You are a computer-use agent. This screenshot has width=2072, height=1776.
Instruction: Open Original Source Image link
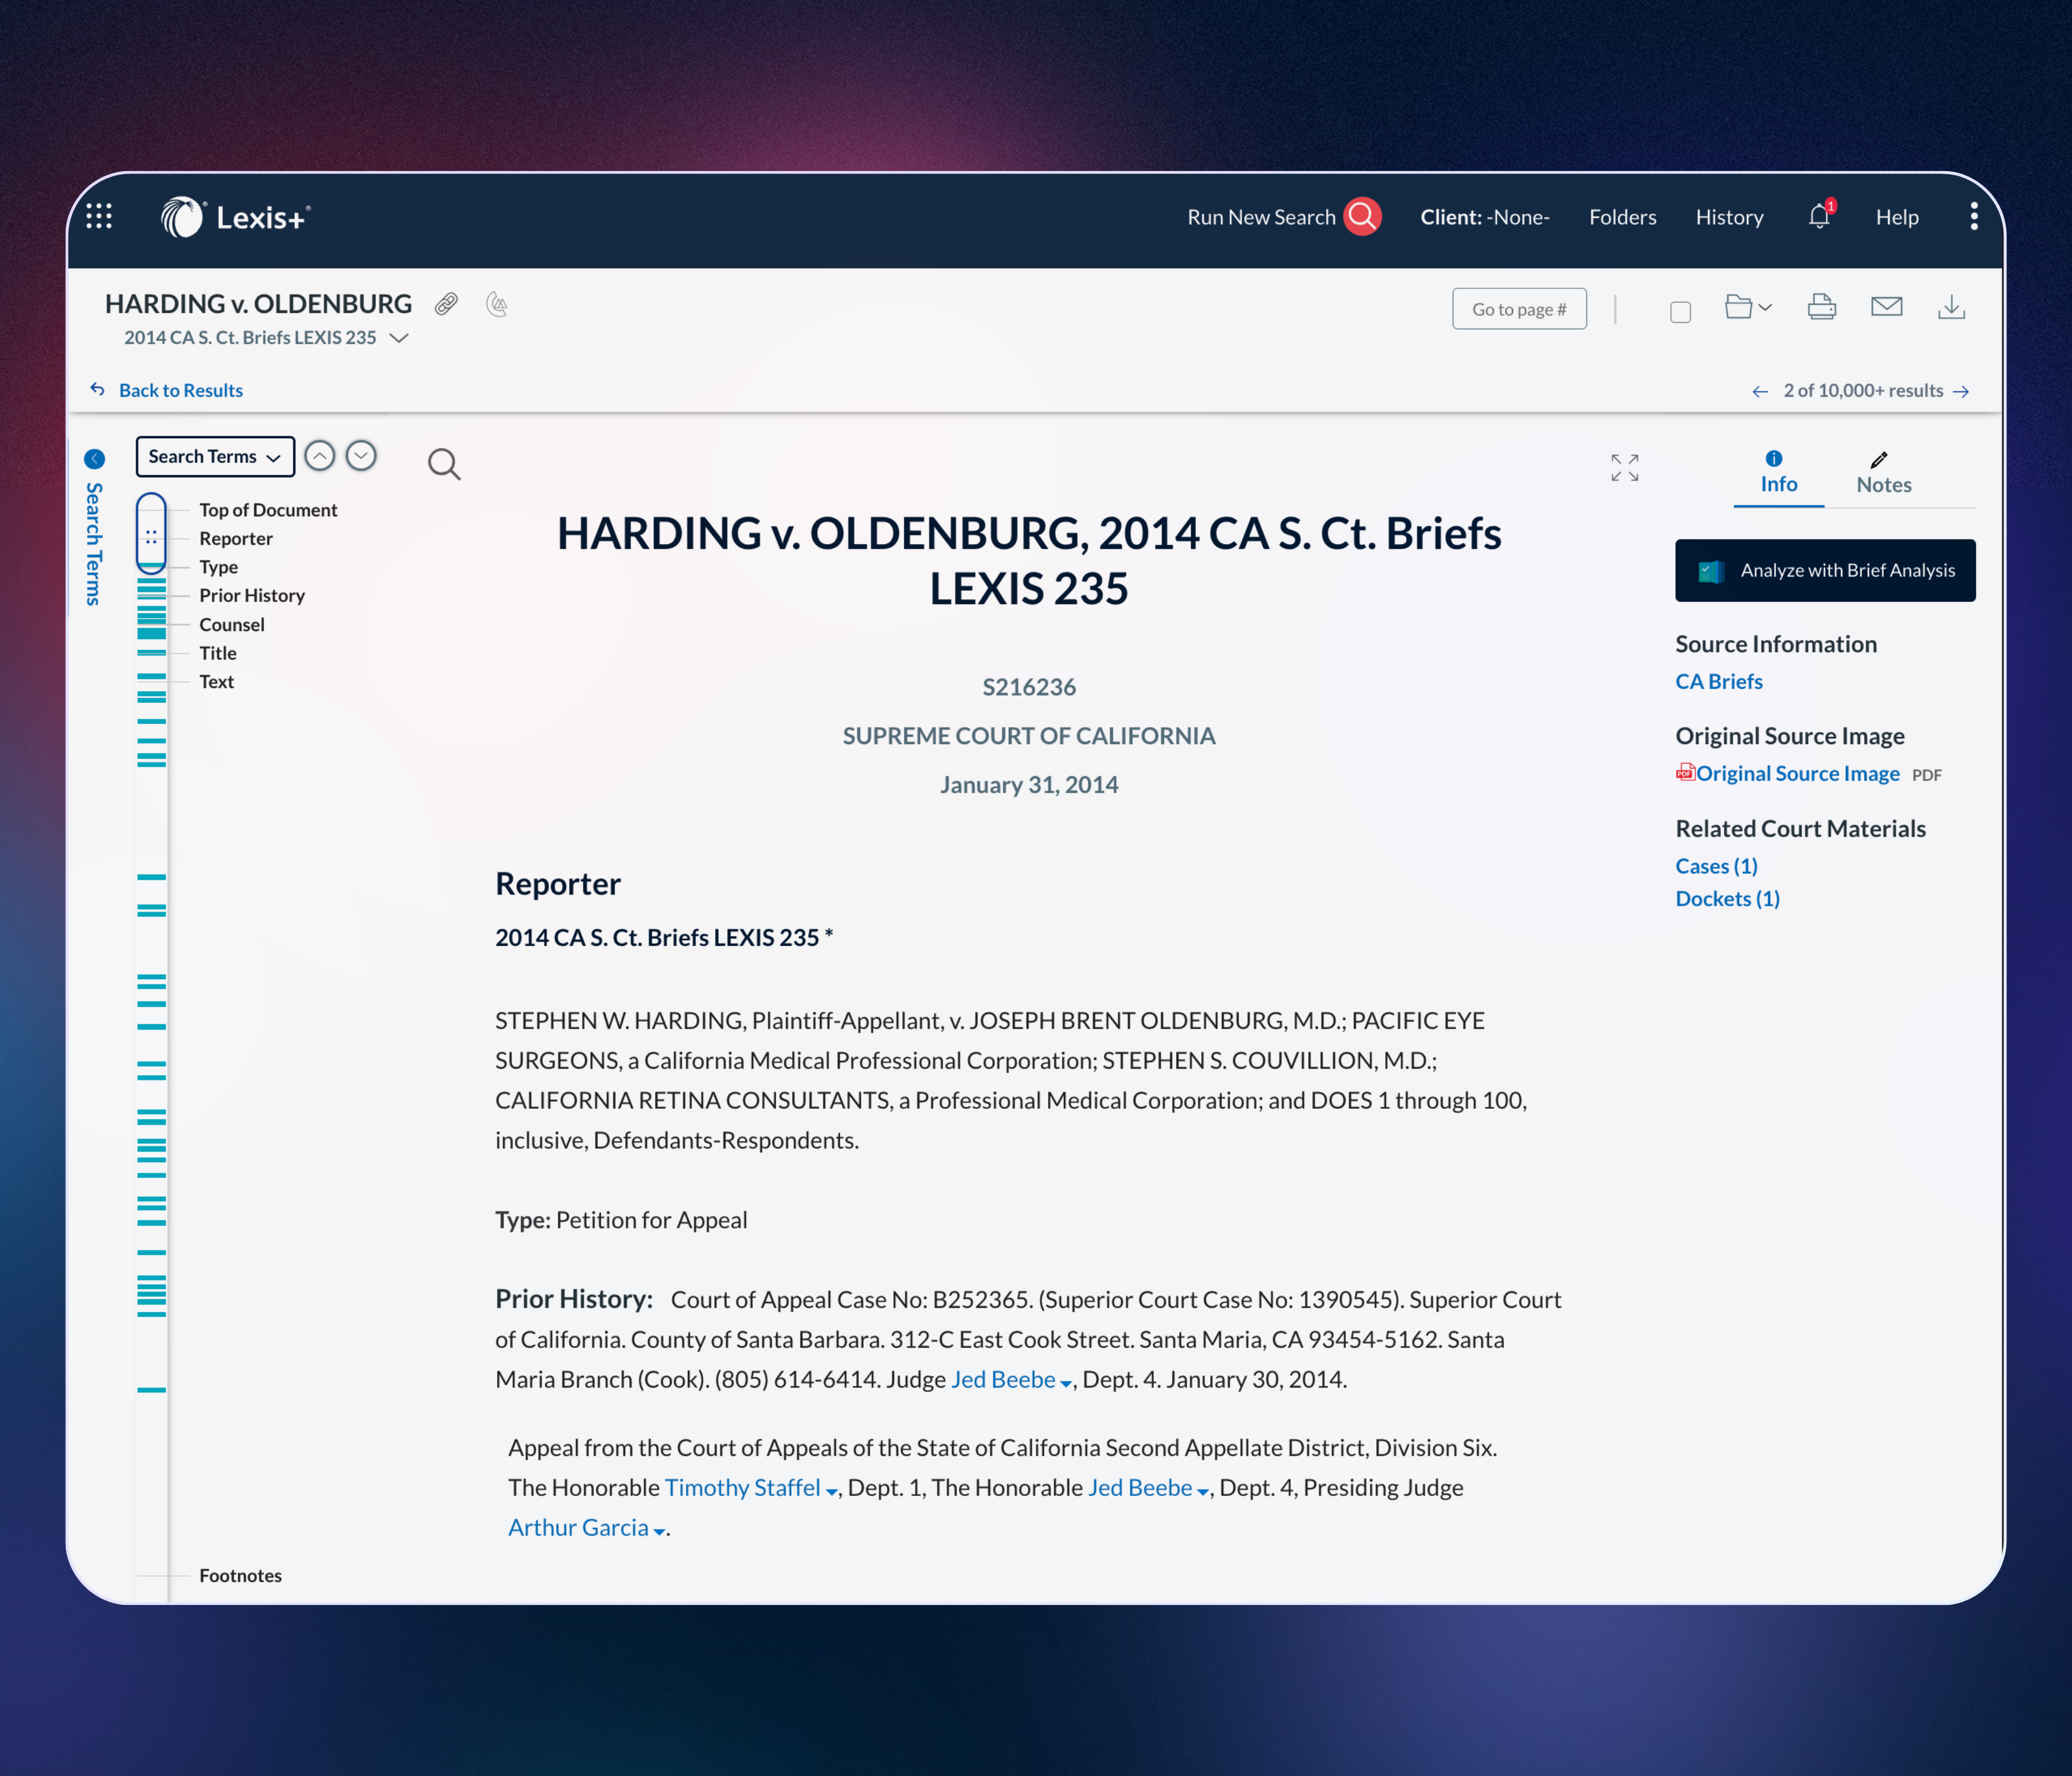(1797, 773)
